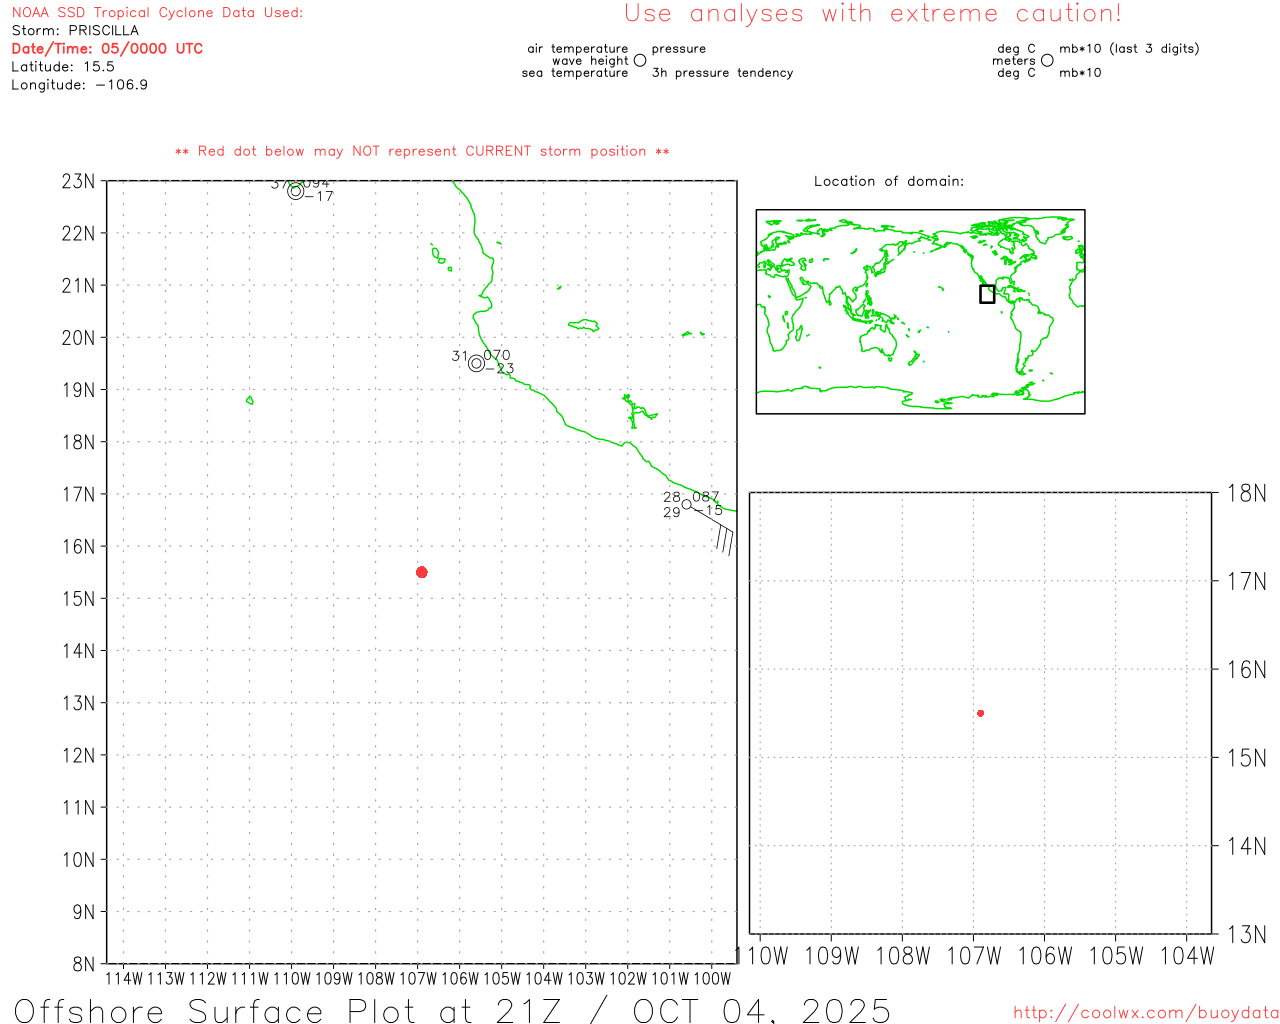Click the Offshore Surface Plot title

[x=452, y=1009]
